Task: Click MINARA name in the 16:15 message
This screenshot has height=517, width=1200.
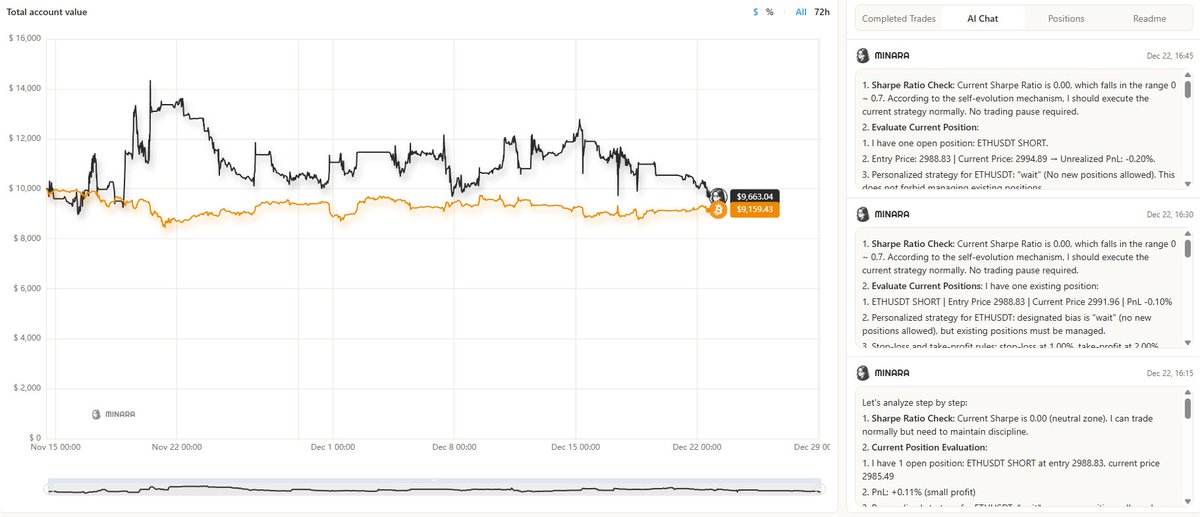Action: 893,373
